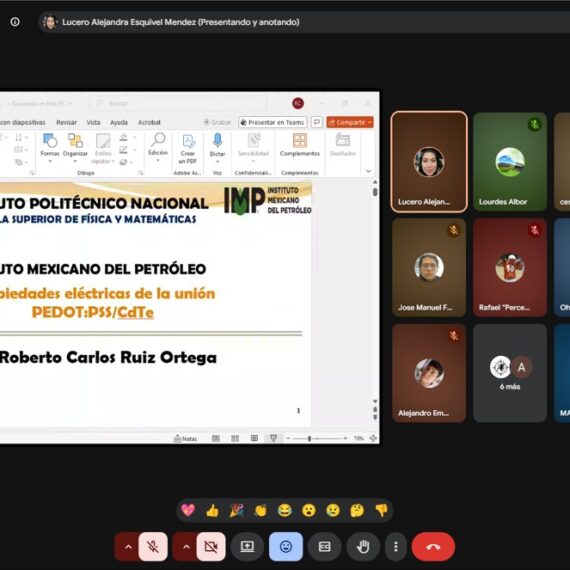This screenshot has width=570, height=570.
Task: Send clapping hands emoji reaction
Action: (x=261, y=510)
